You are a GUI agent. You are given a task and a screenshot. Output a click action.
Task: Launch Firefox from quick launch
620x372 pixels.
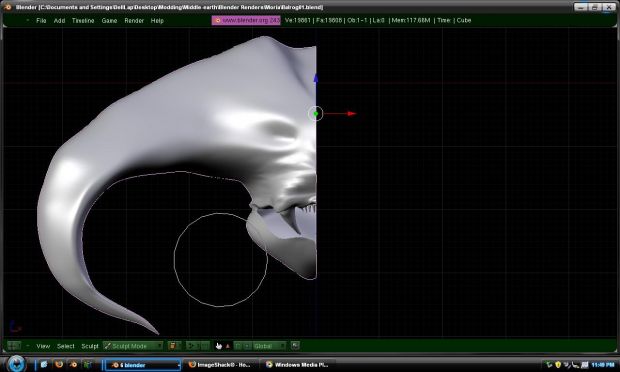(x=59, y=364)
